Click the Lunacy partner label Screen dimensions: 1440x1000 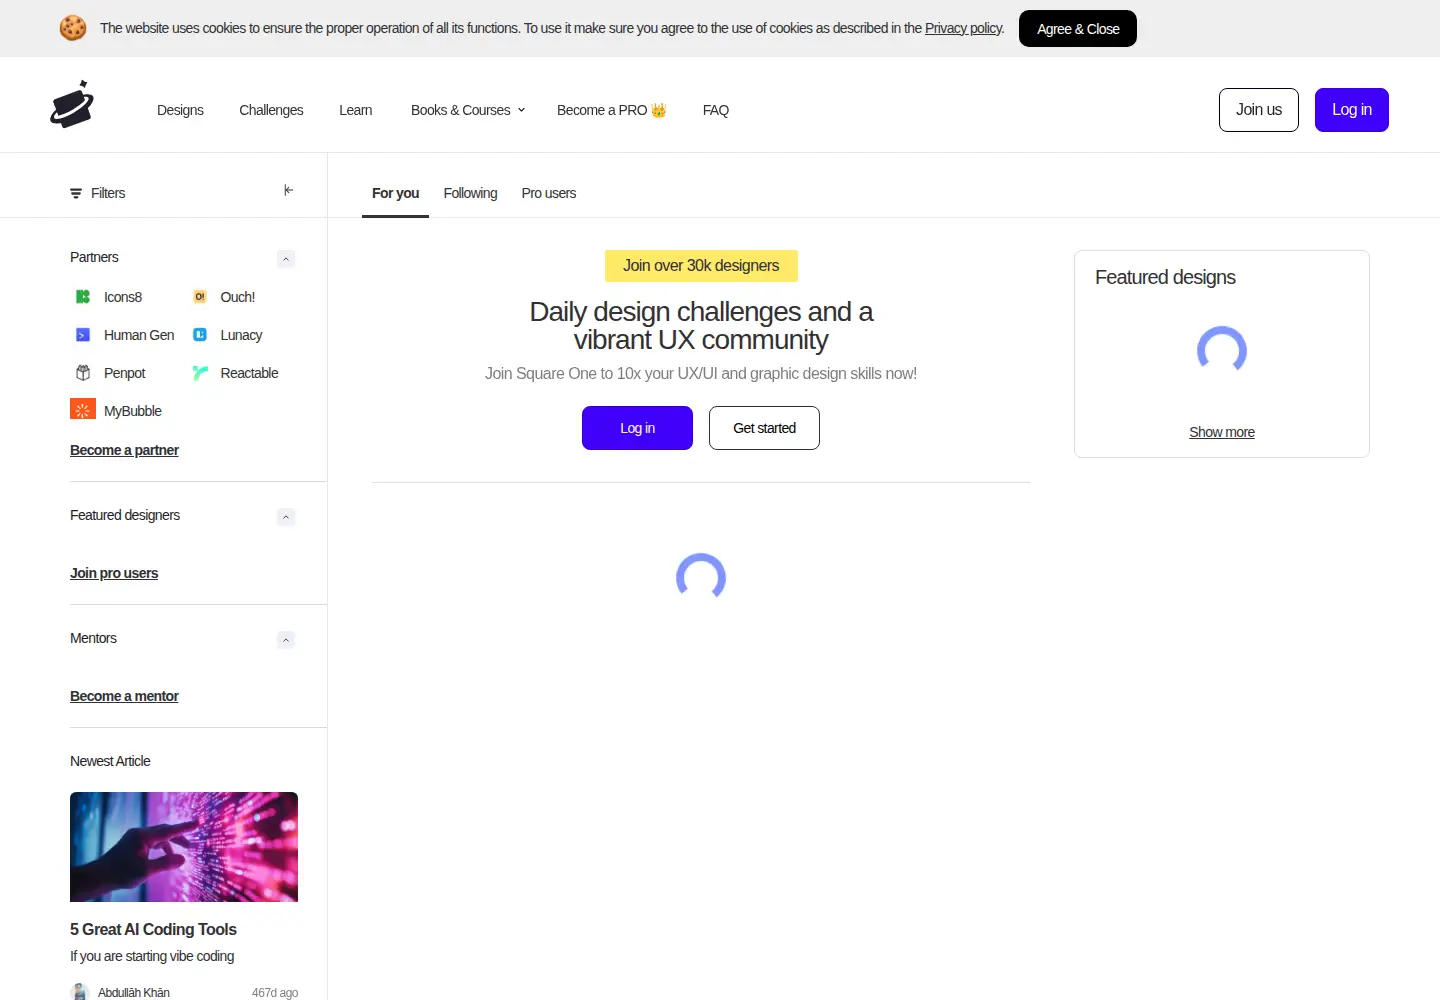click(x=241, y=335)
